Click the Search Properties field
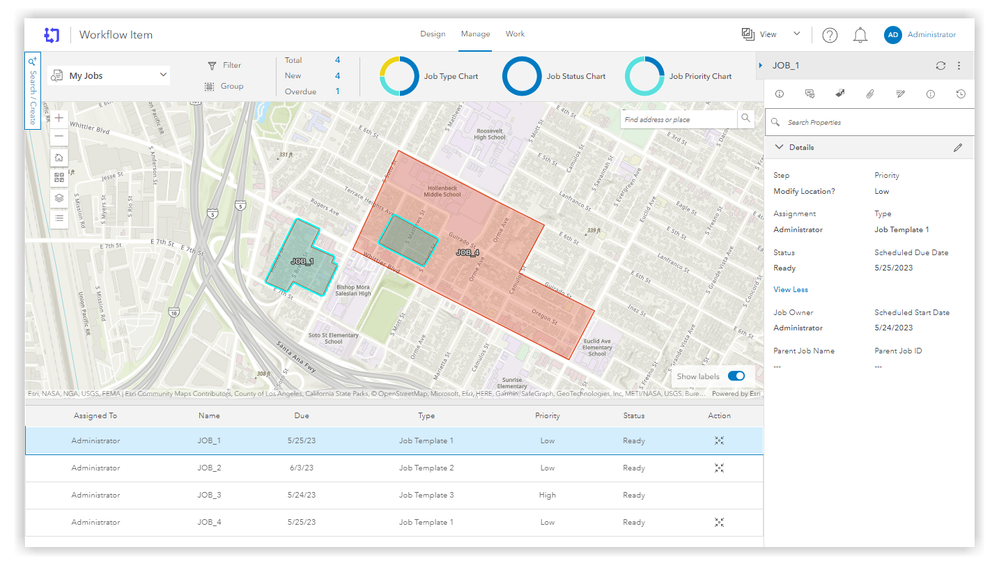Screen dimensions: 999x573 (870, 122)
